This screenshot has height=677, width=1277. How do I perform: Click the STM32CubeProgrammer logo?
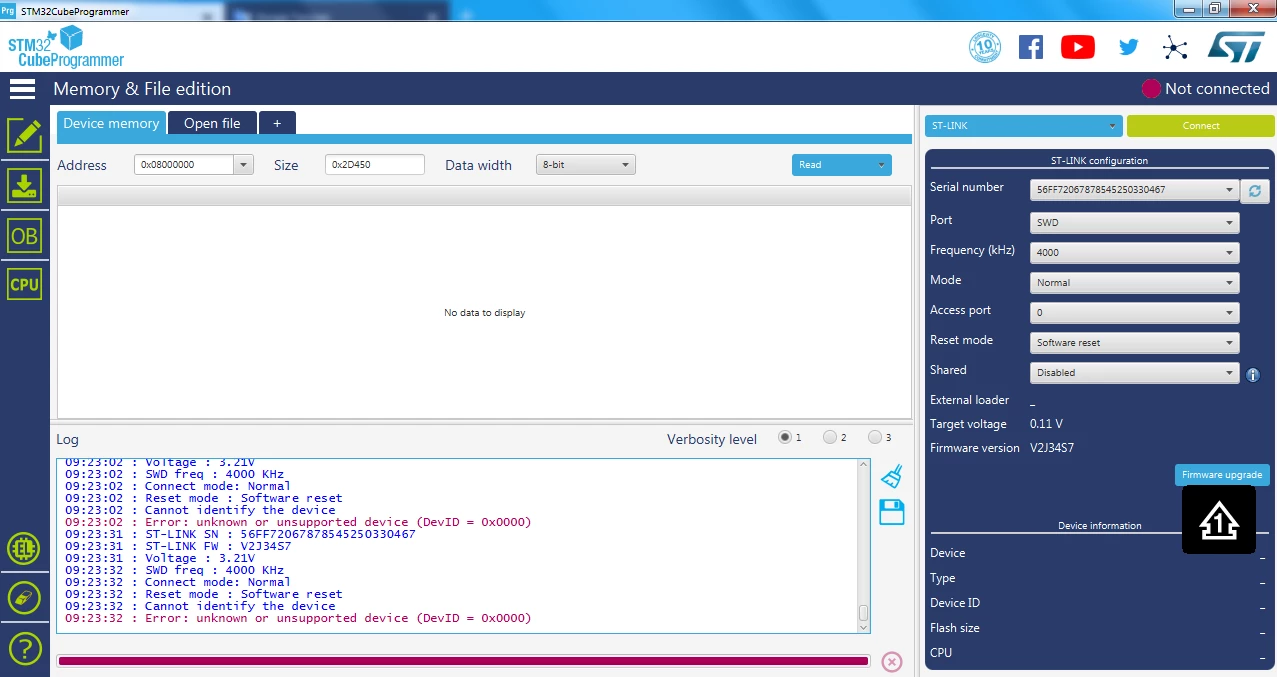(x=66, y=47)
